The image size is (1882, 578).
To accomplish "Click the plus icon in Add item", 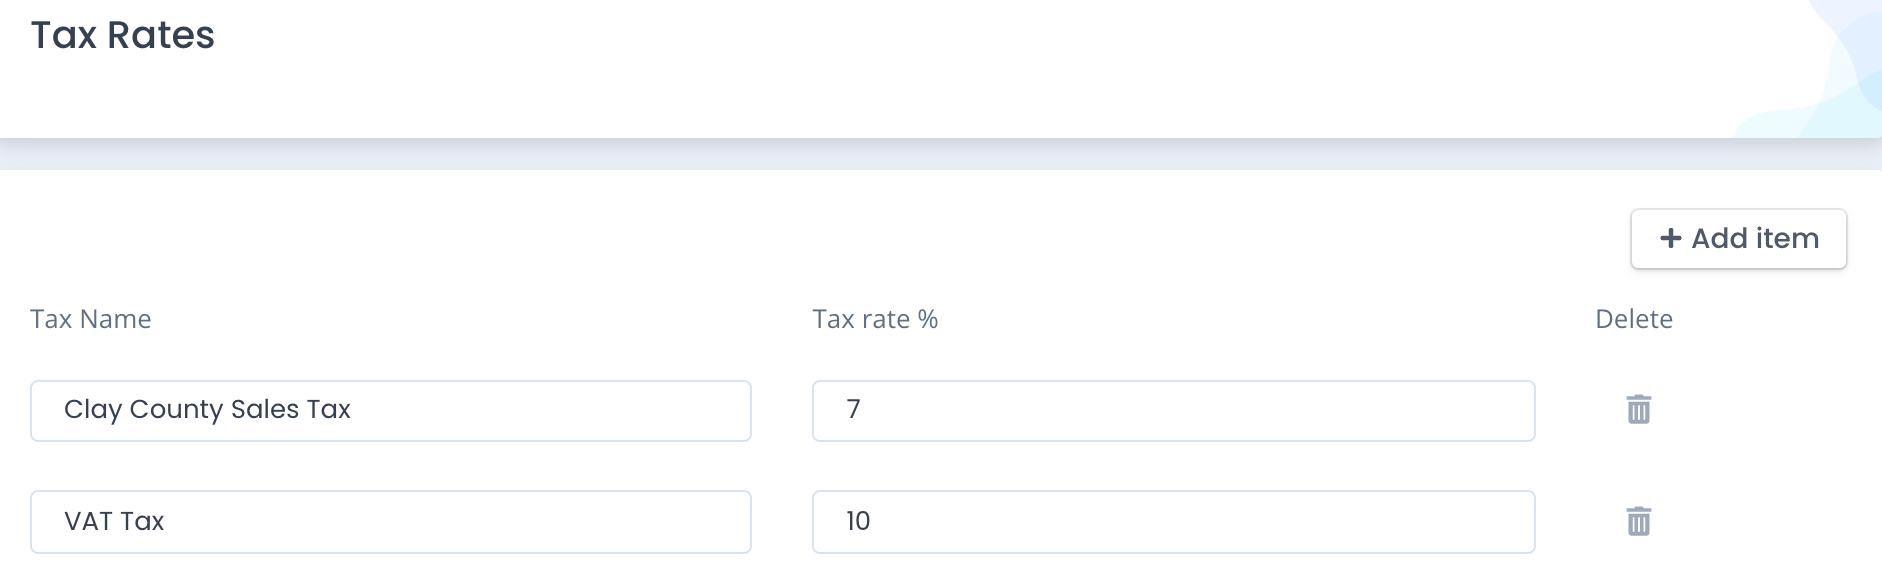I will point(1670,238).
